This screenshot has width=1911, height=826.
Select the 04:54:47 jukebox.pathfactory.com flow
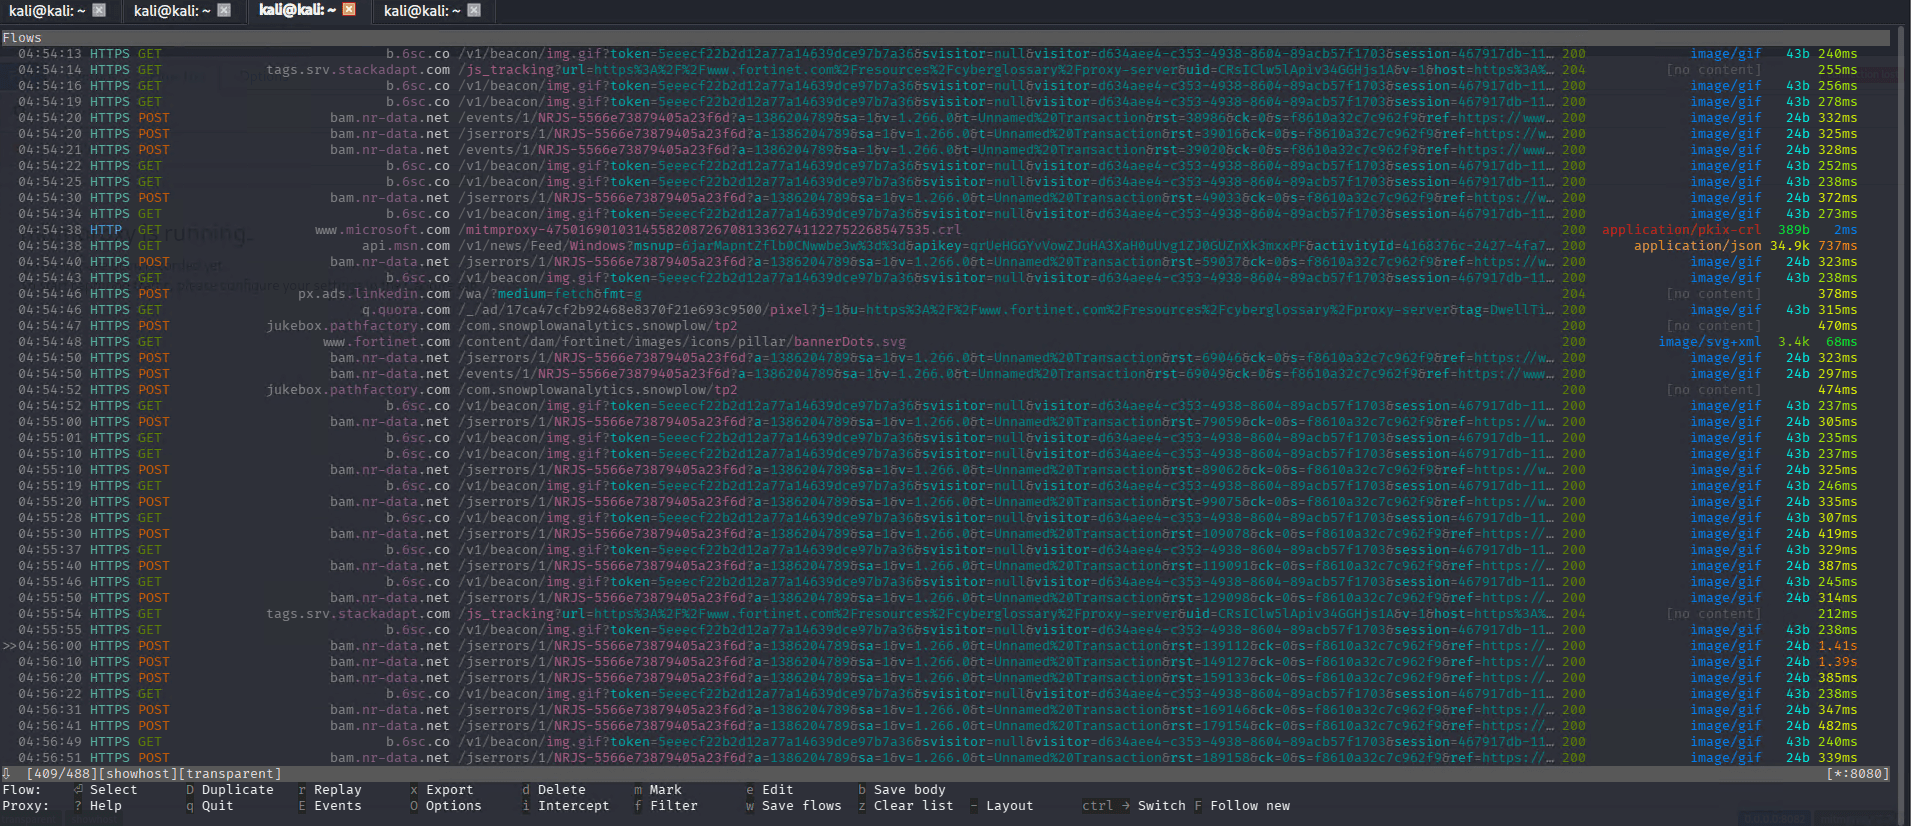tap(945, 326)
